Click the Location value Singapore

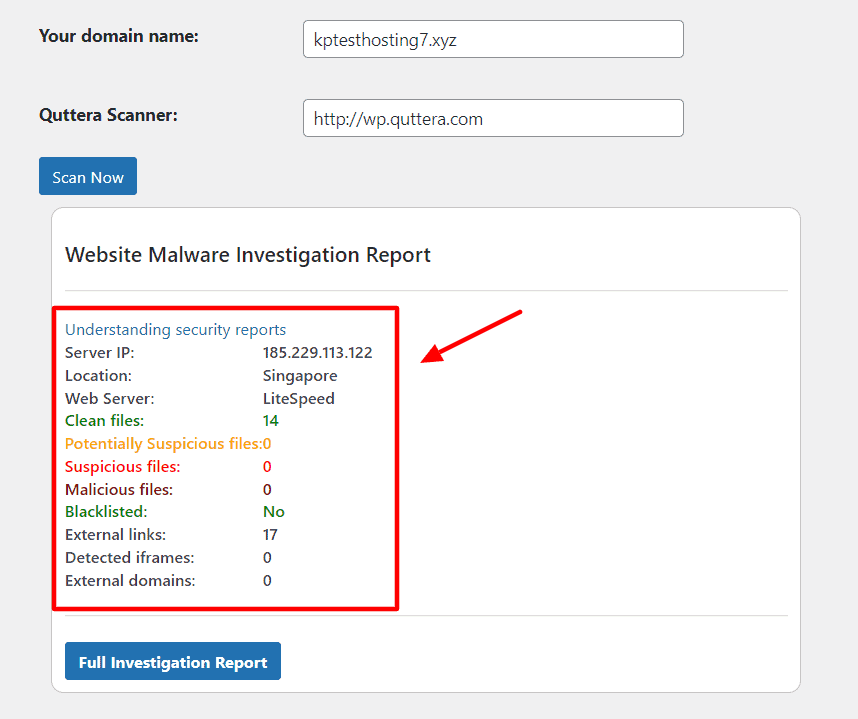(x=300, y=376)
